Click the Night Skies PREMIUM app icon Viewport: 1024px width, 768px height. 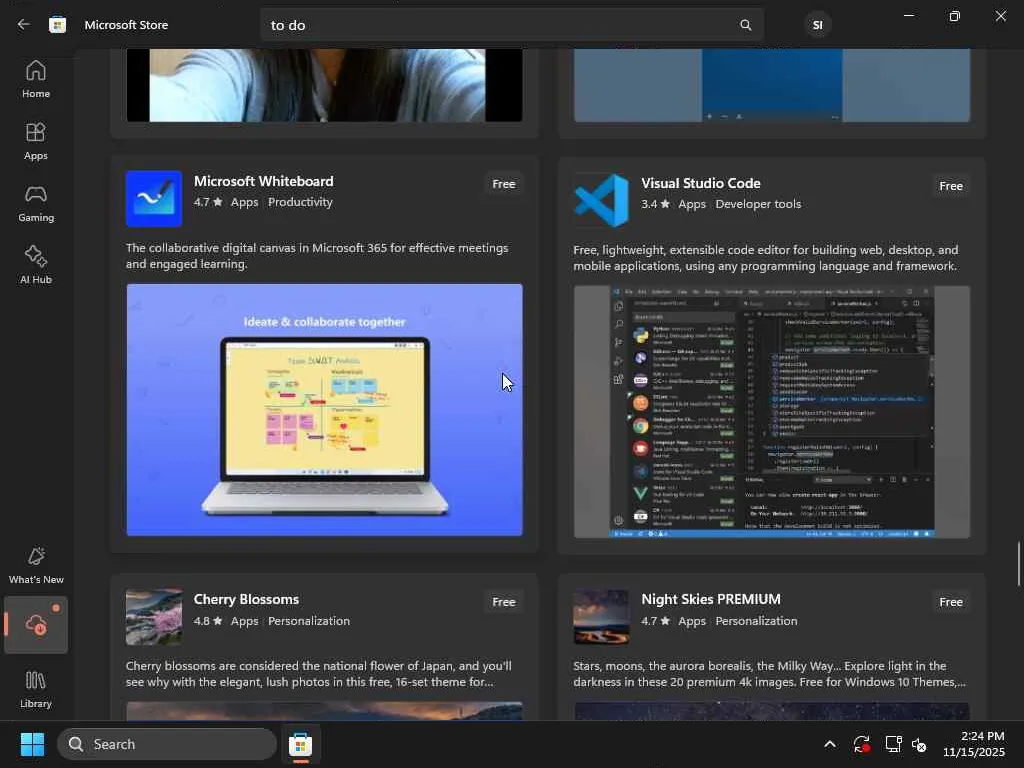pyautogui.click(x=601, y=616)
